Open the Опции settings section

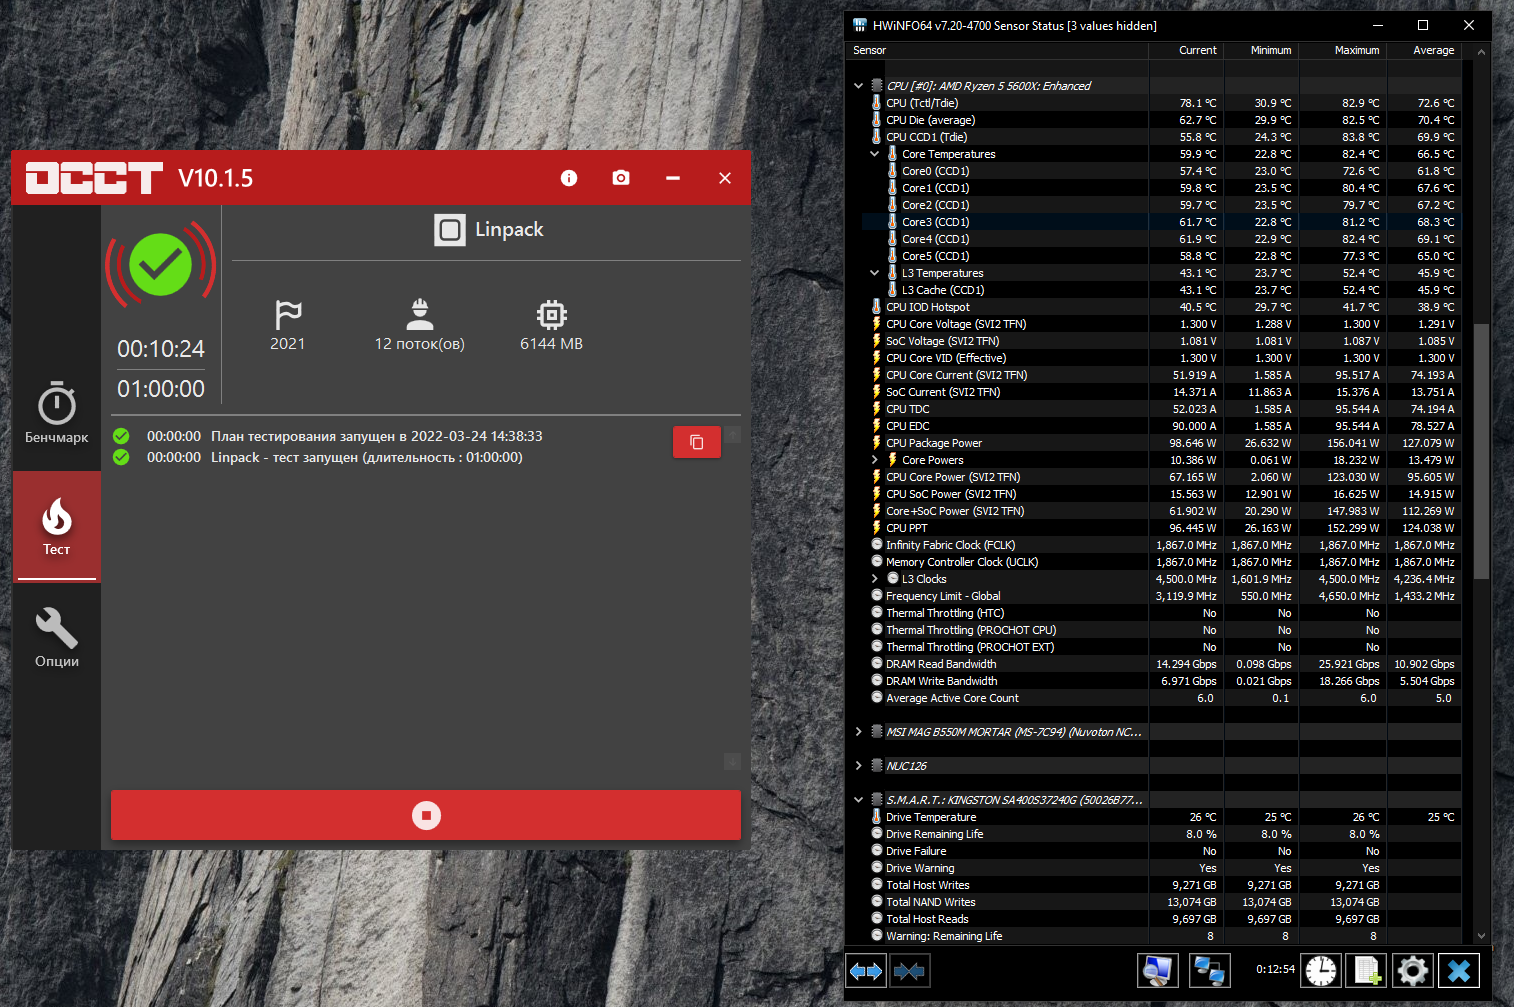pos(57,639)
